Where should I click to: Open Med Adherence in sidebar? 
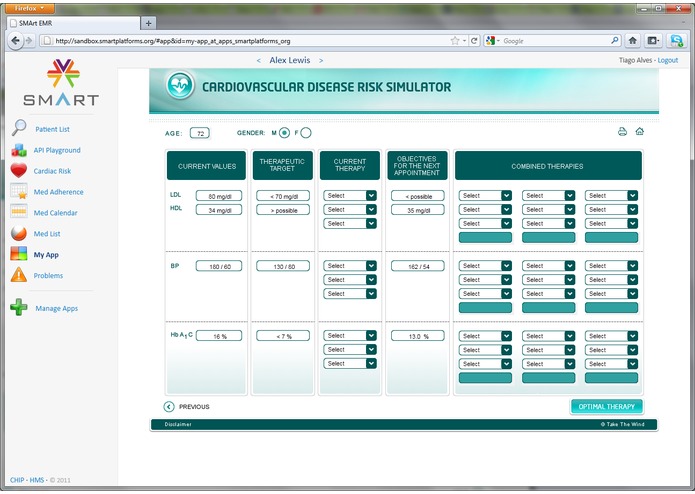(x=59, y=192)
